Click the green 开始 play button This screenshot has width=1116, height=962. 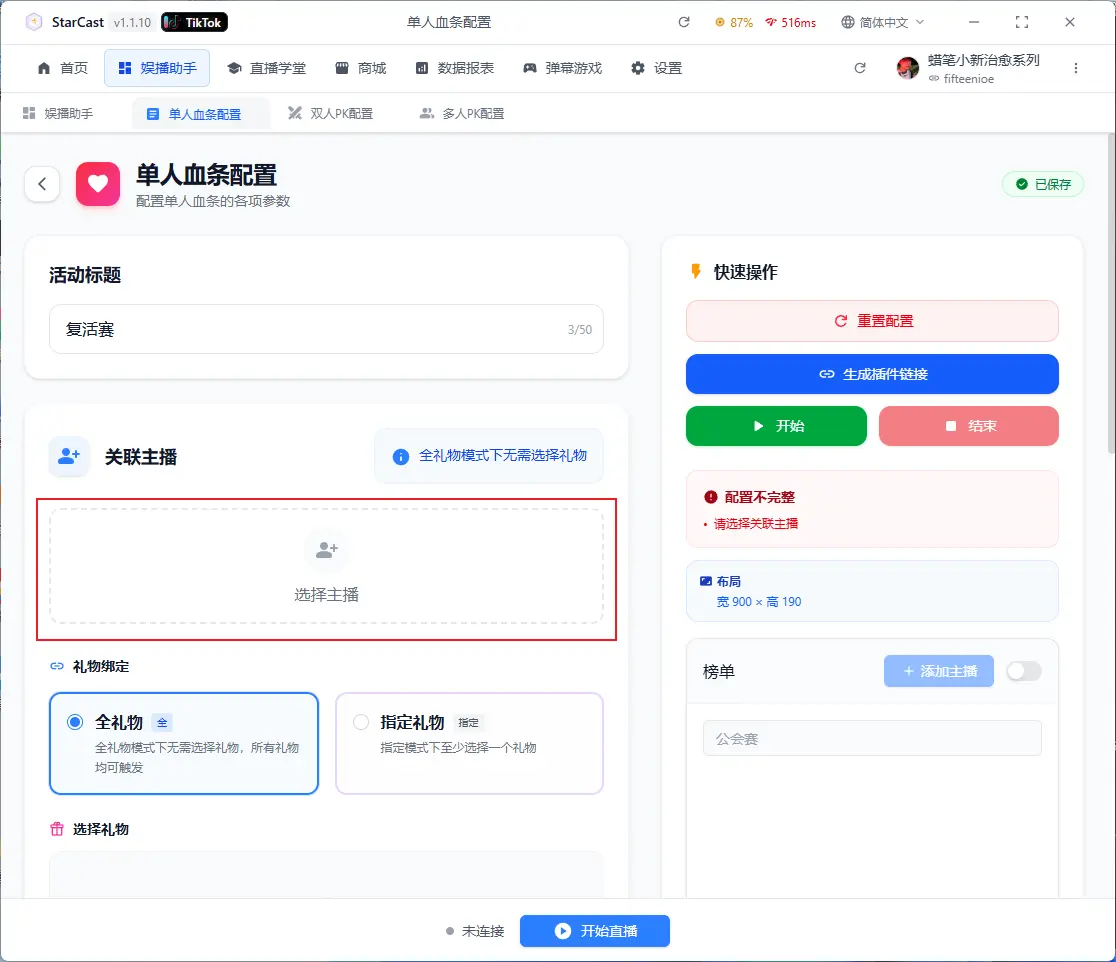[776, 426]
